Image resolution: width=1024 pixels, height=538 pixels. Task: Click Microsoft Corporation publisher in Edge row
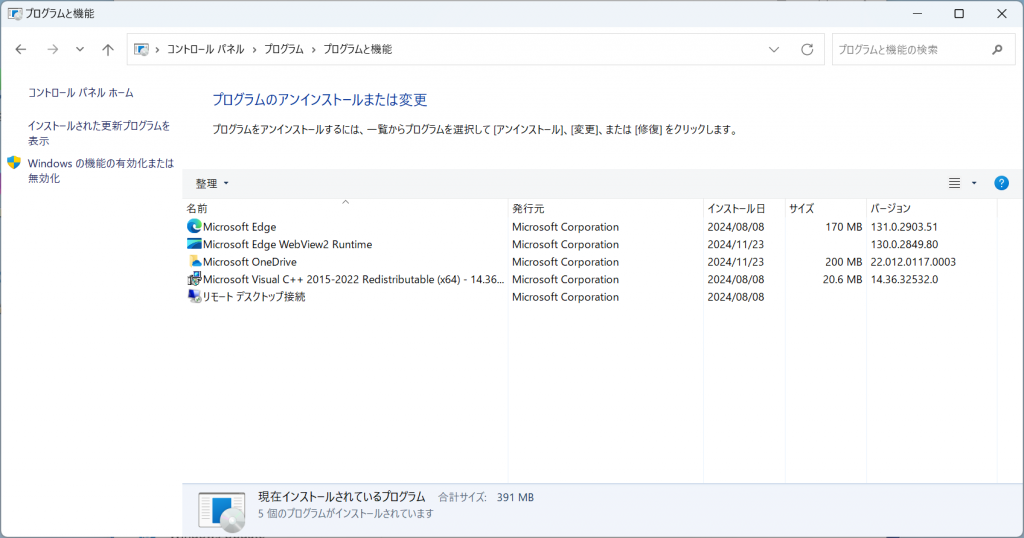pyautogui.click(x=566, y=227)
